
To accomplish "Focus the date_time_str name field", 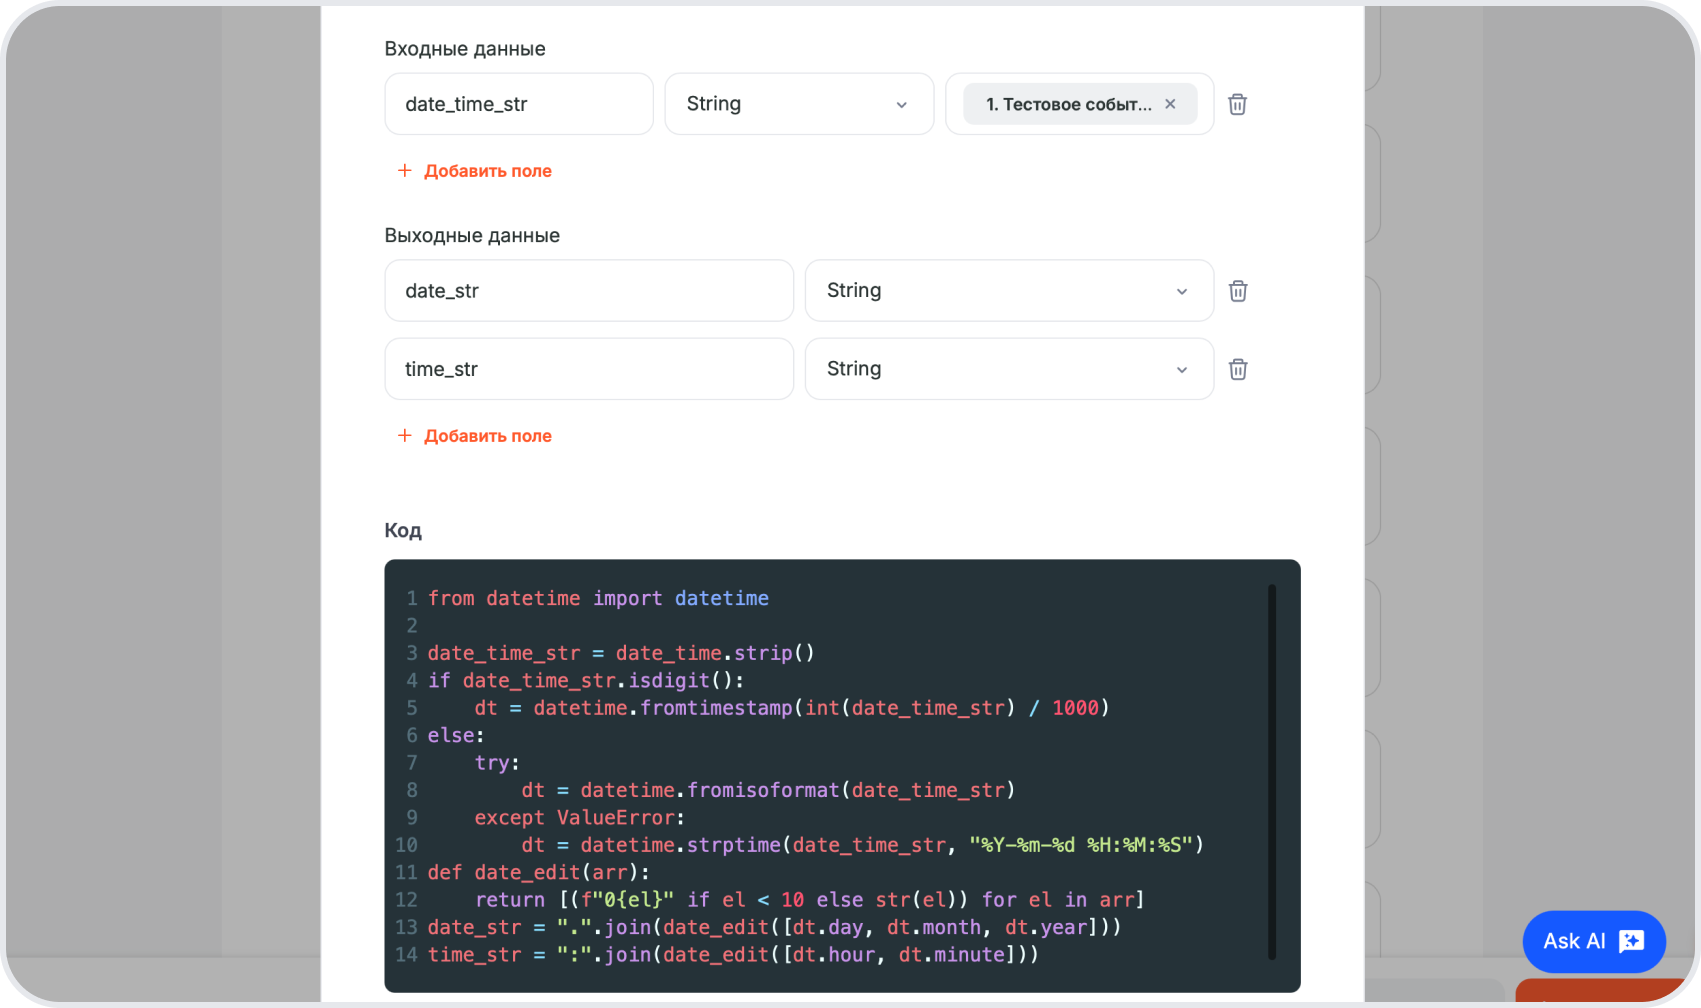I will tap(518, 104).
